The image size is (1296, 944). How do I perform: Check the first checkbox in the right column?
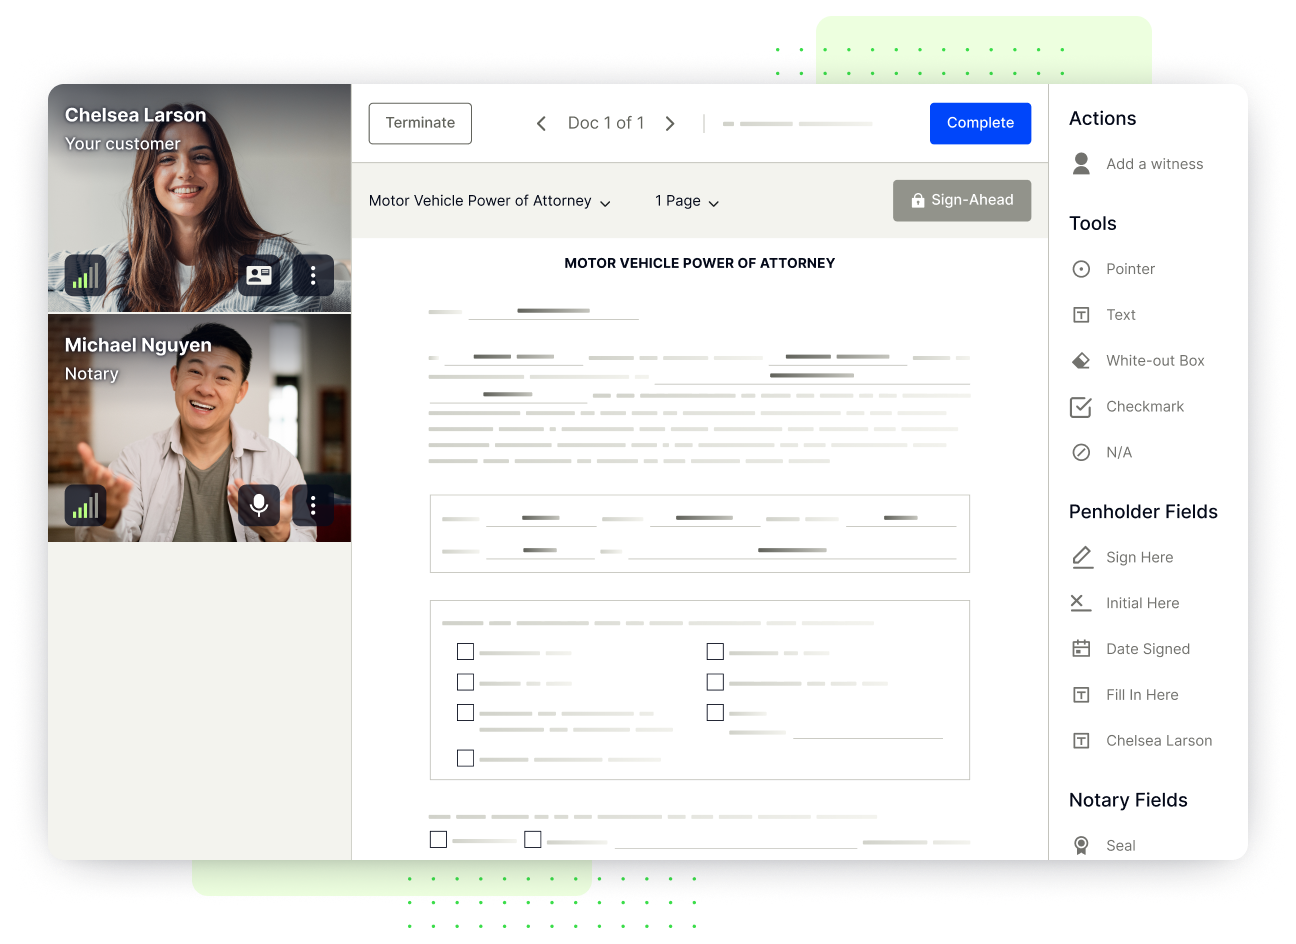coord(715,652)
